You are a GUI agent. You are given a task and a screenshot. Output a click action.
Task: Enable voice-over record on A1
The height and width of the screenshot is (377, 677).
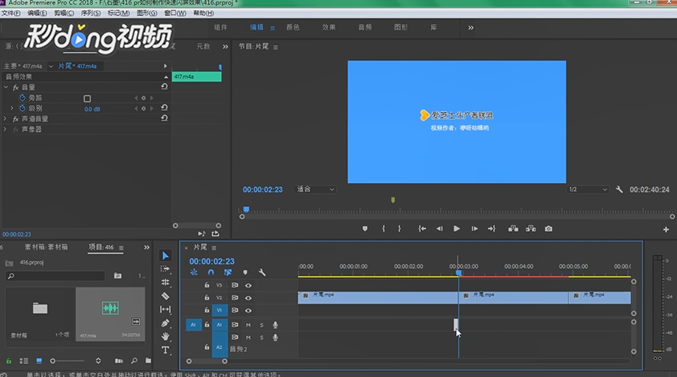pyautogui.click(x=275, y=325)
